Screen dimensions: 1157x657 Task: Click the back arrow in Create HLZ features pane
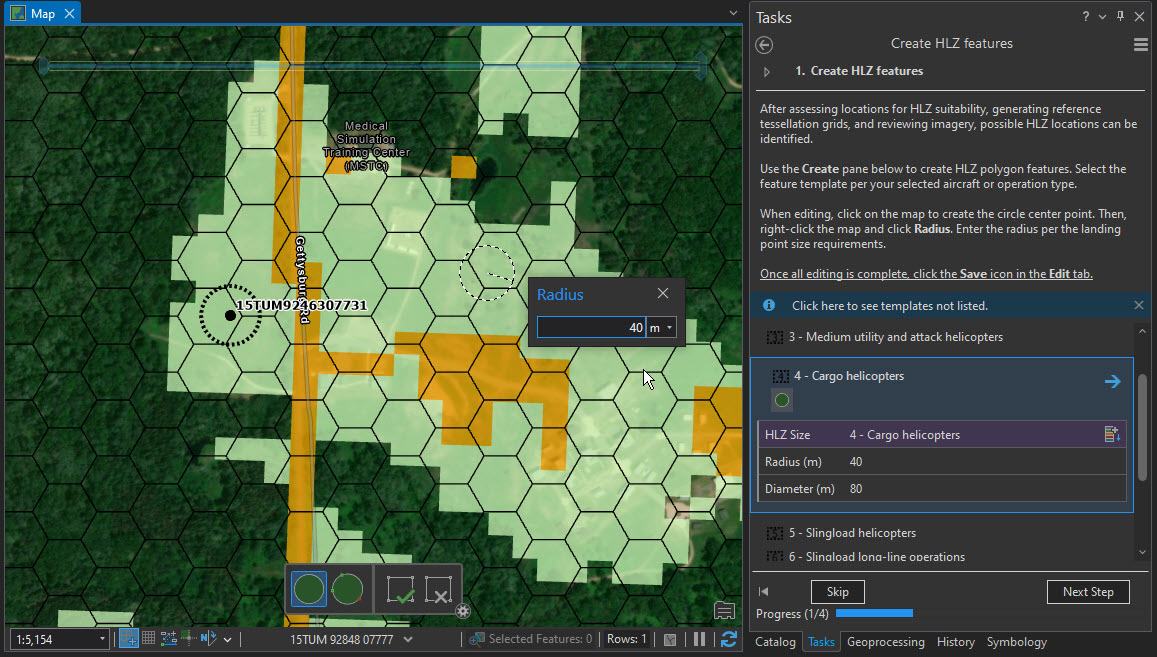pos(763,45)
